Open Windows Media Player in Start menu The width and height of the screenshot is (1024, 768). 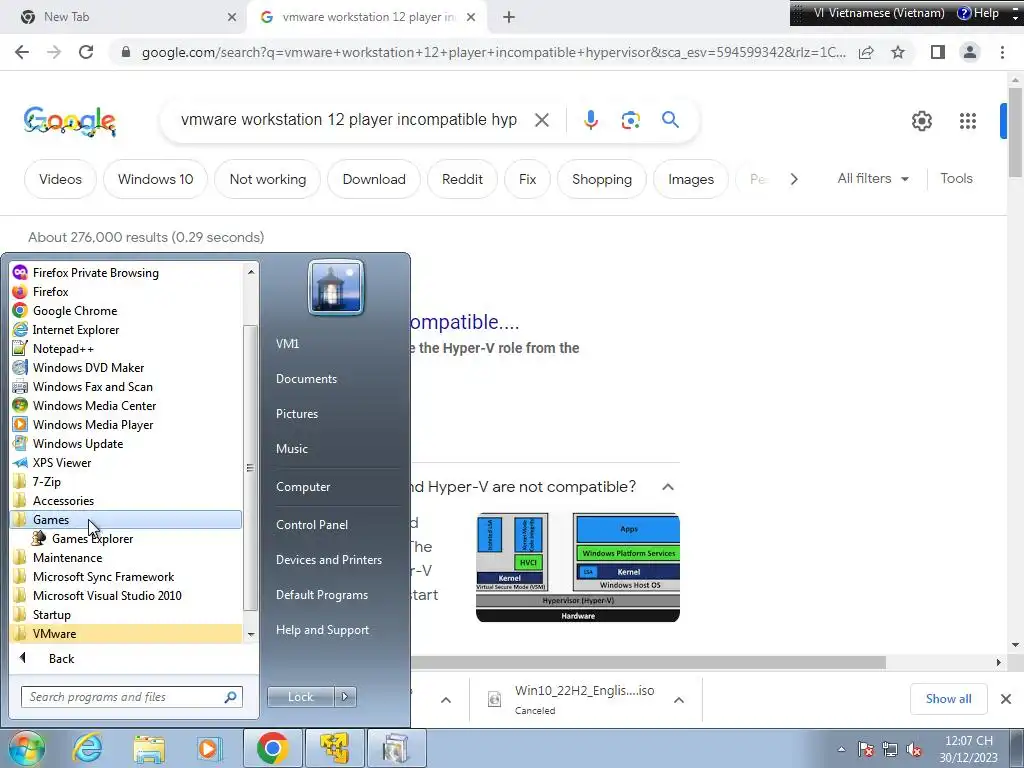point(93,424)
